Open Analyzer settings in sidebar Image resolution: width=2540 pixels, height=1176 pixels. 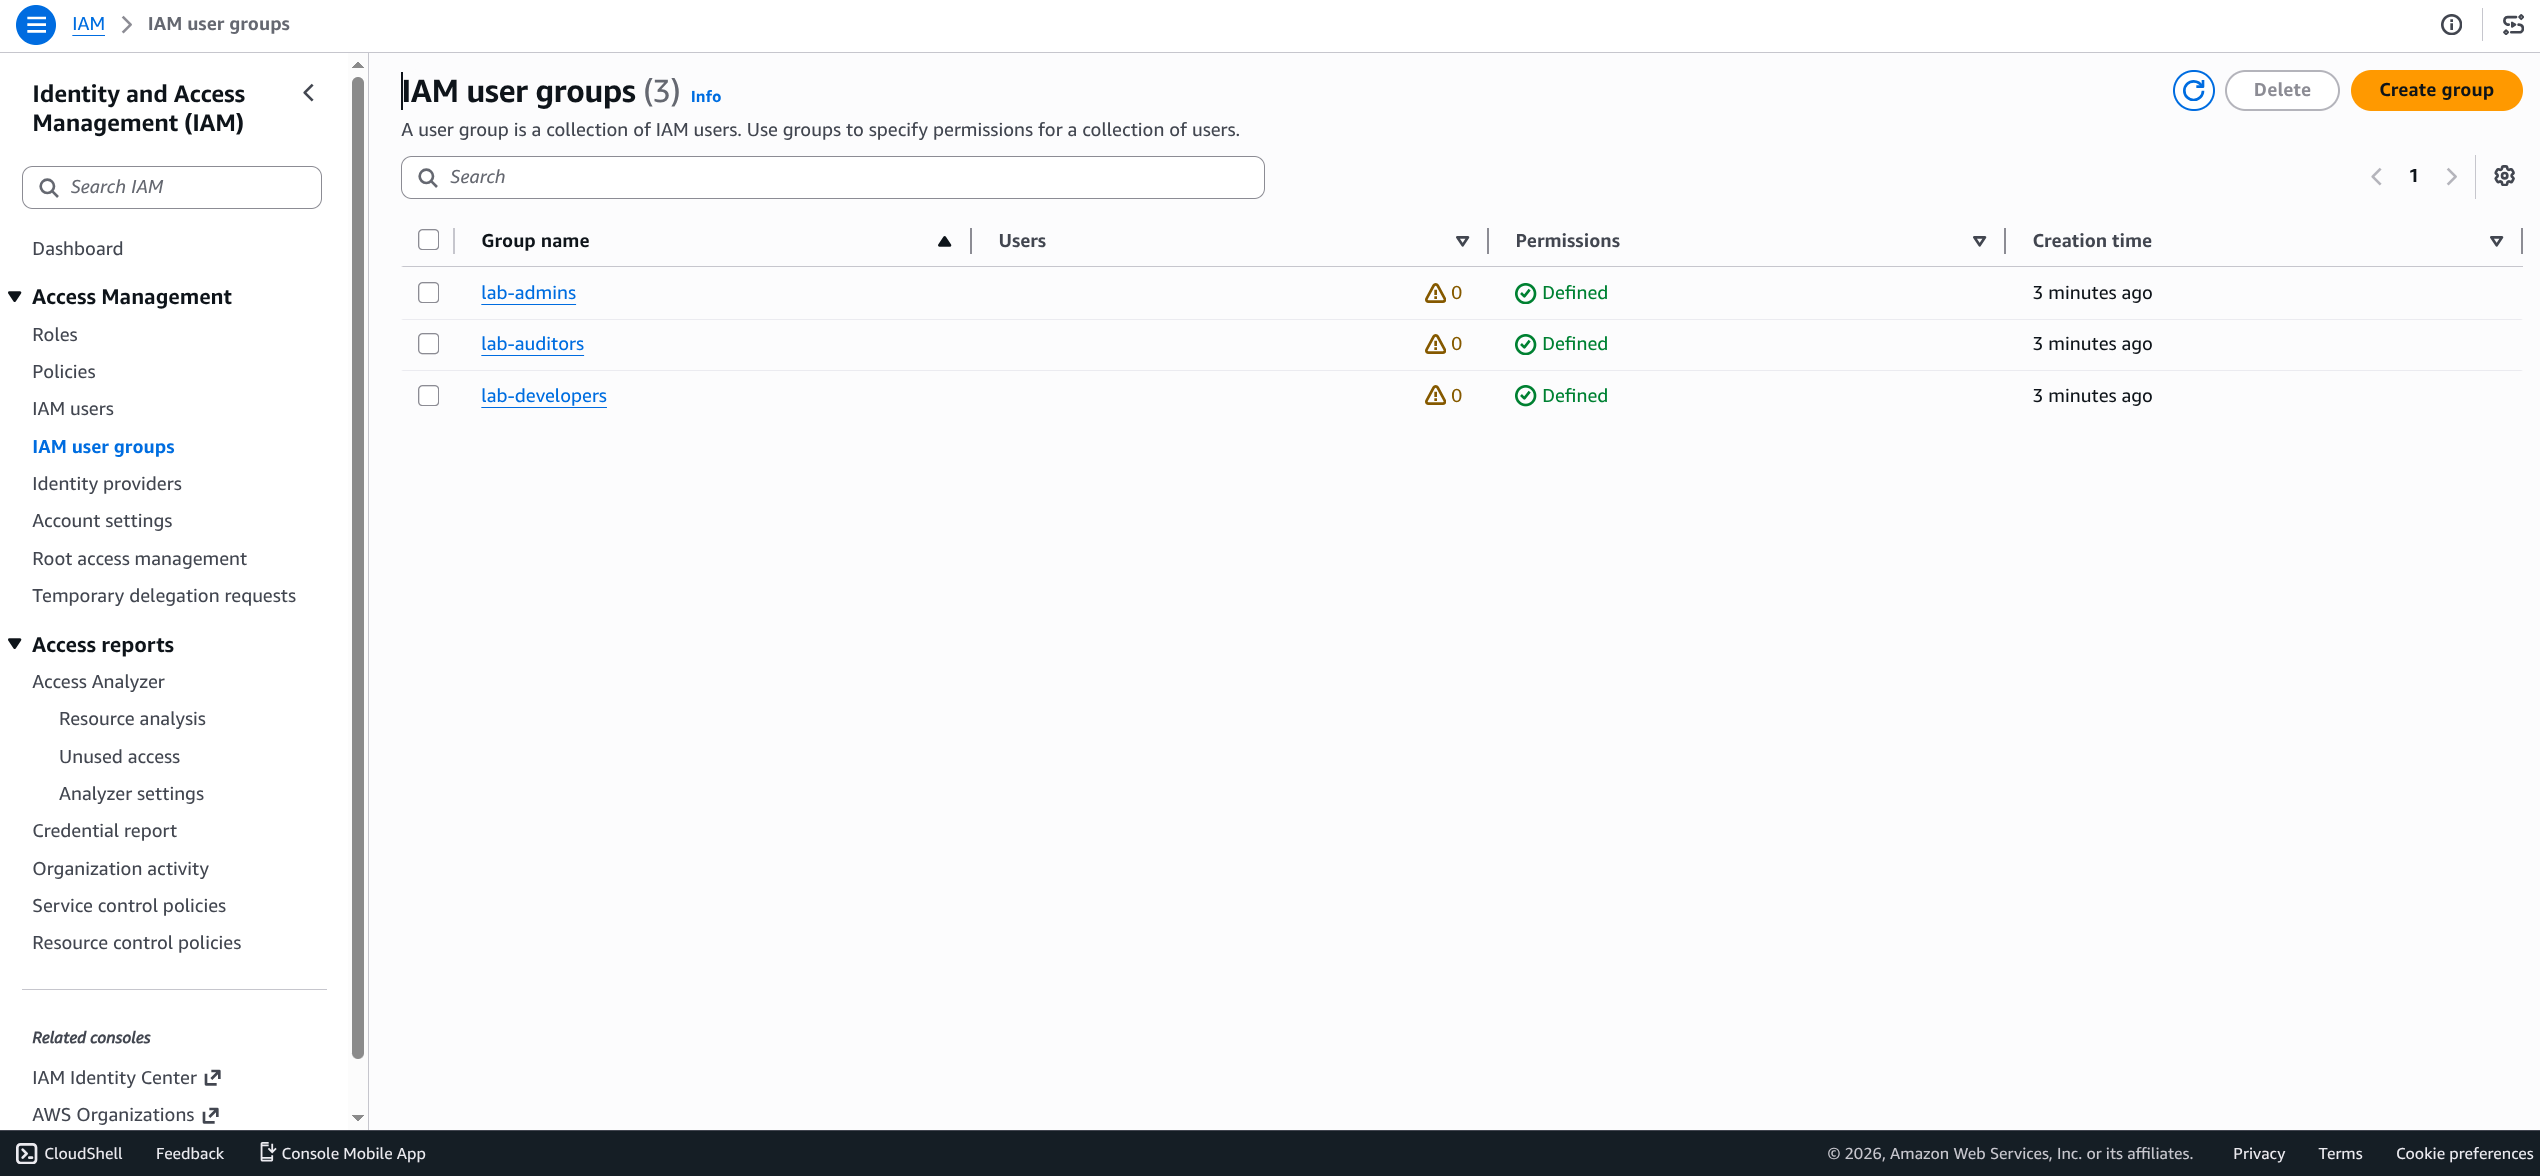coord(131,794)
